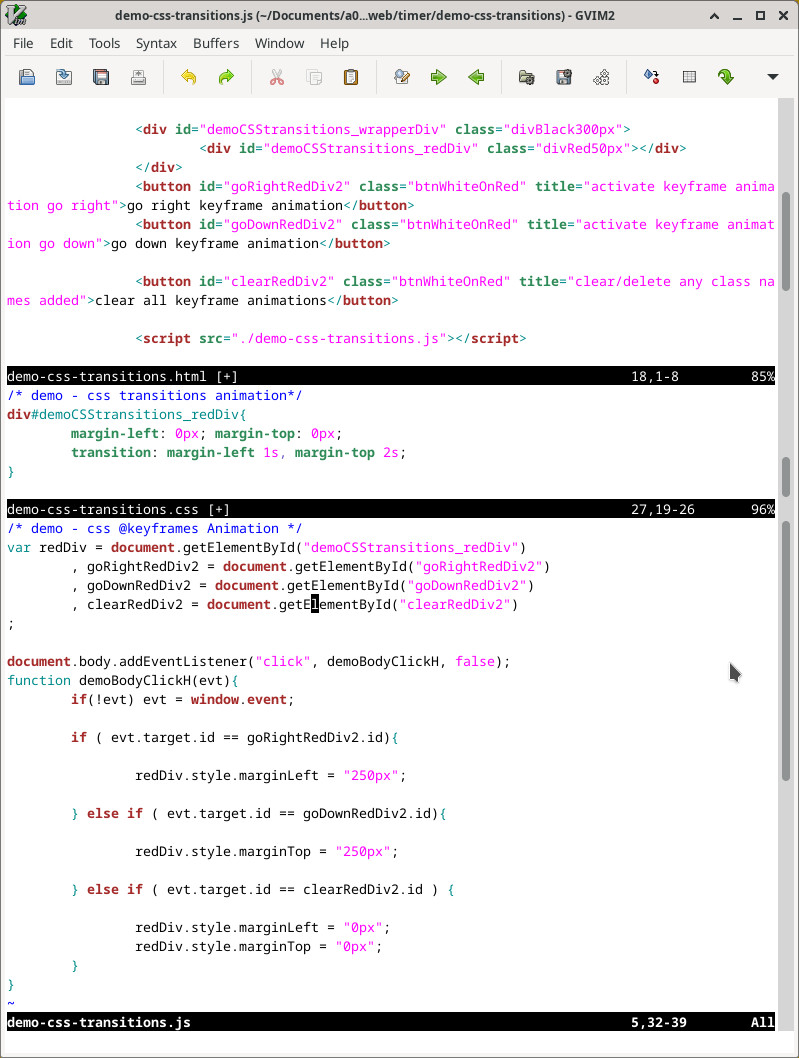
Task: Open the Tools menu
Action: click(x=104, y=43)
